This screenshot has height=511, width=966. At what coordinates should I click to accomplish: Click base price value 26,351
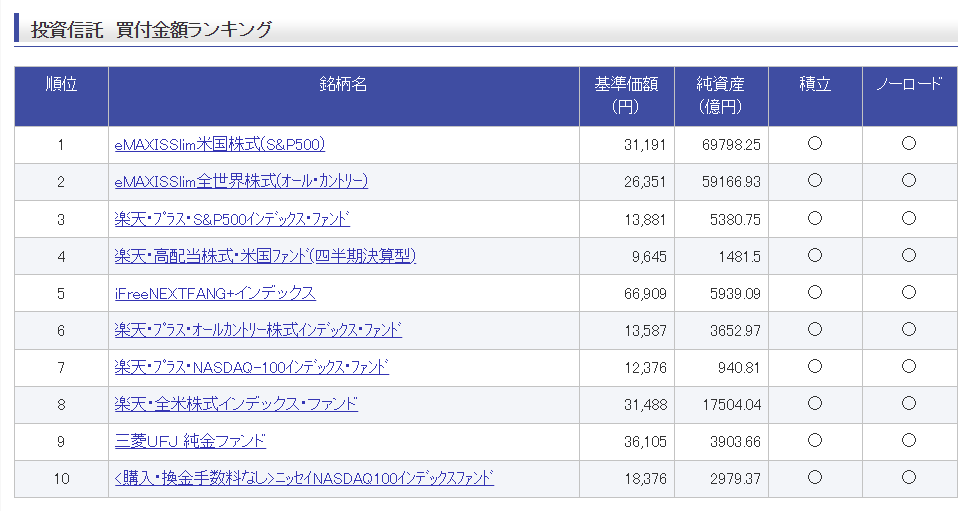[x=645, y=182]
